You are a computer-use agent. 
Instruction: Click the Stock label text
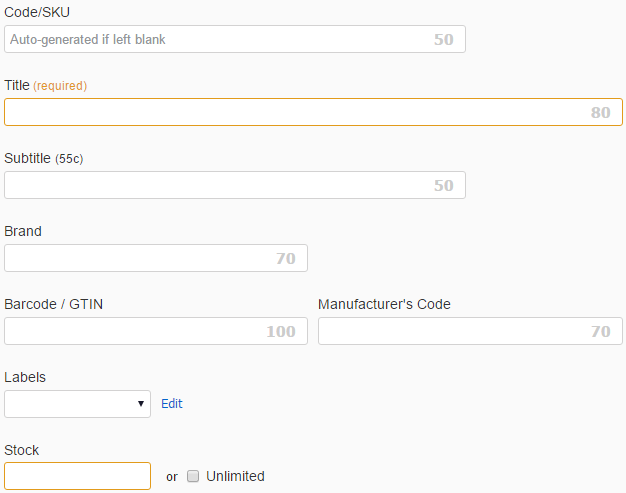pos(22,450)
